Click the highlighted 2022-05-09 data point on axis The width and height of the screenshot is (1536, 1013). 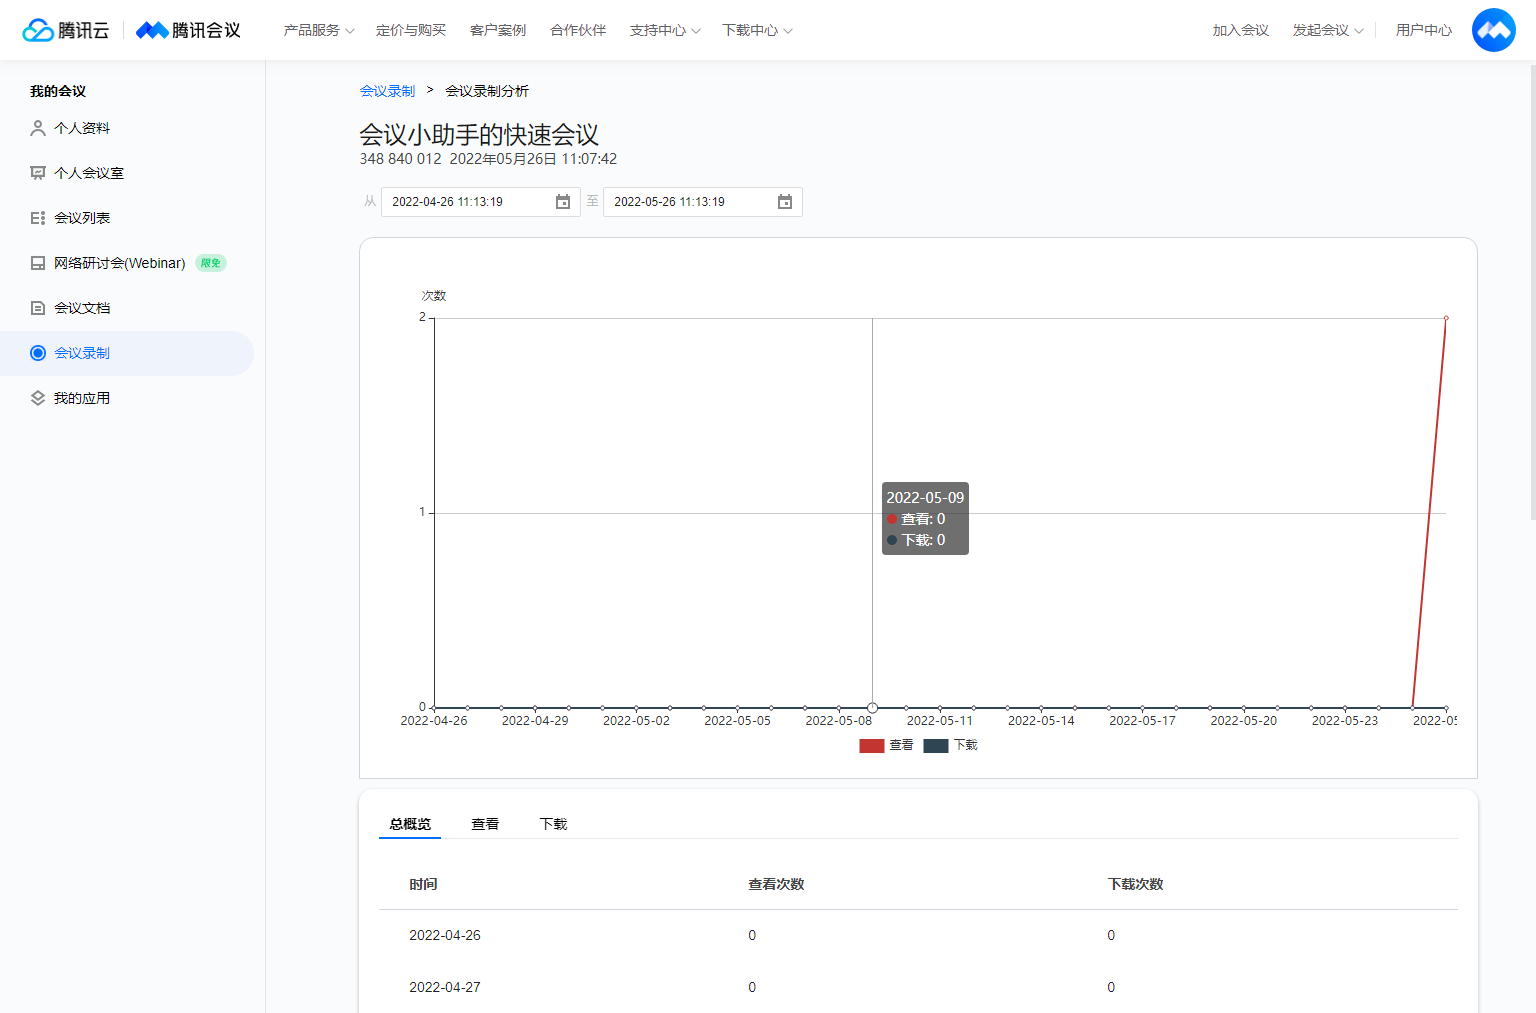pos(872,708)
